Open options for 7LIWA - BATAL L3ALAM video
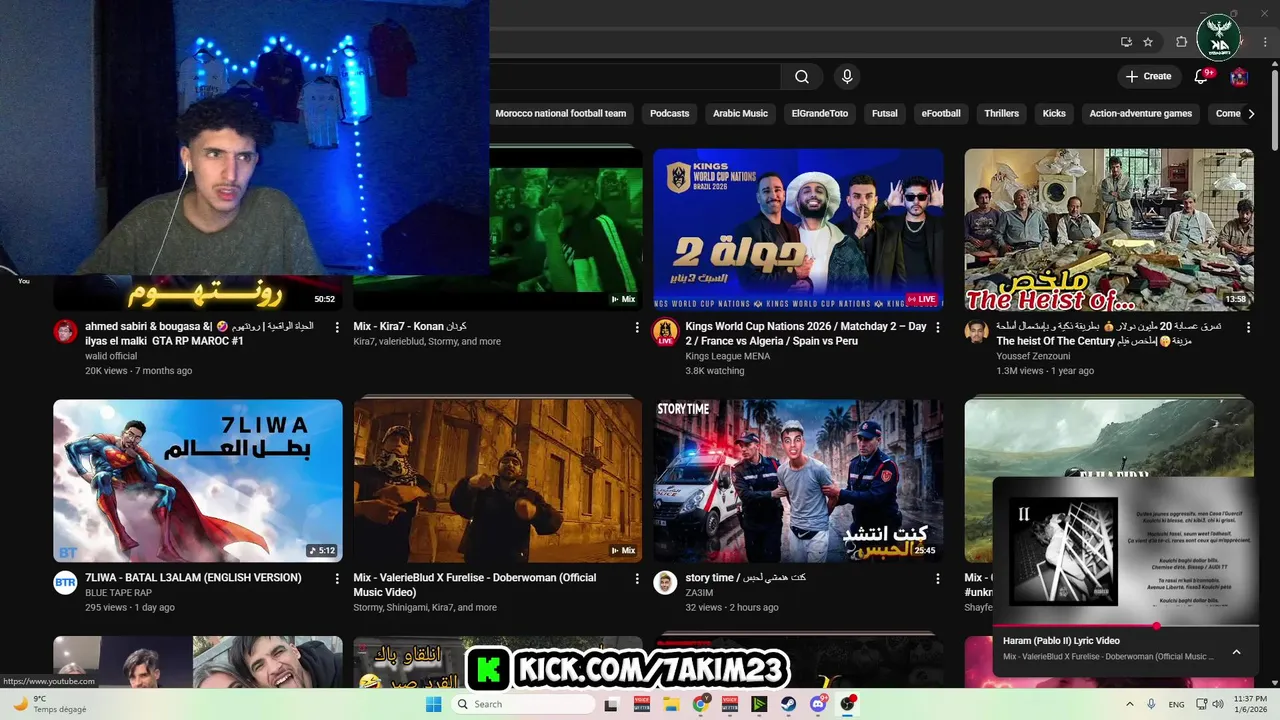Image resolution: width=1280 pixels, height=720 pixels. (x=337, y=578)
